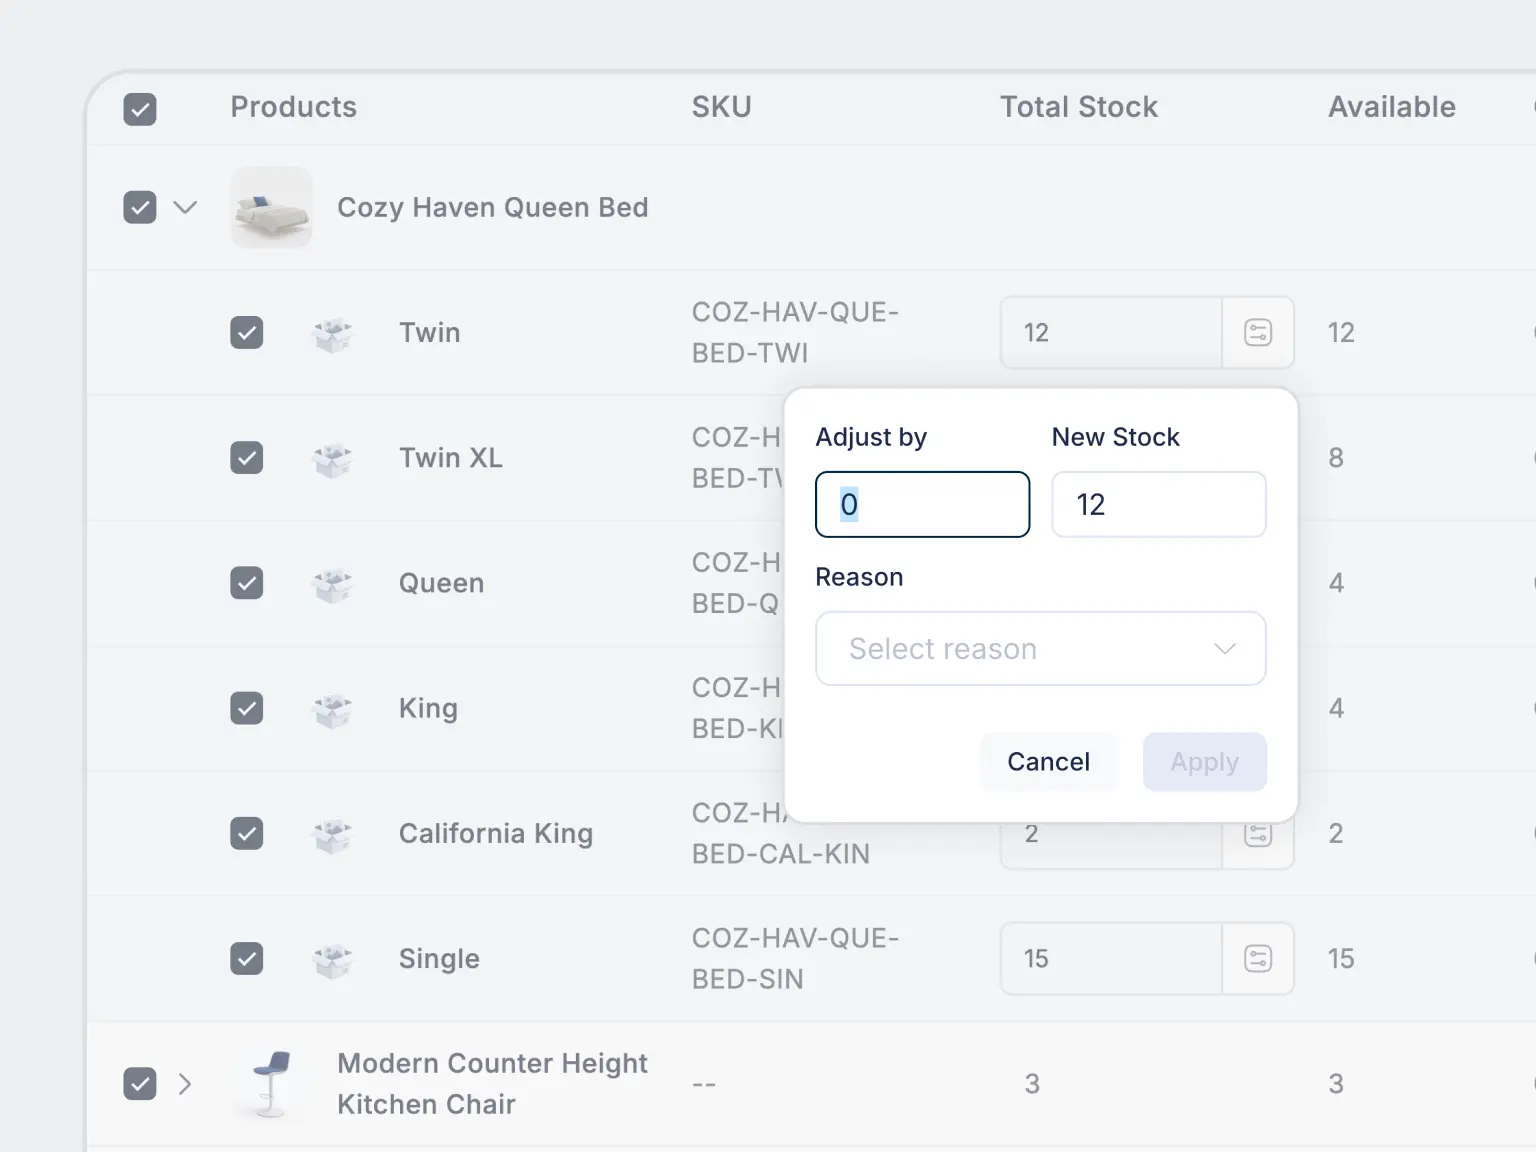Click box icon beside King variant
The image size is (1536, 1152).
(x=333, y=709)
